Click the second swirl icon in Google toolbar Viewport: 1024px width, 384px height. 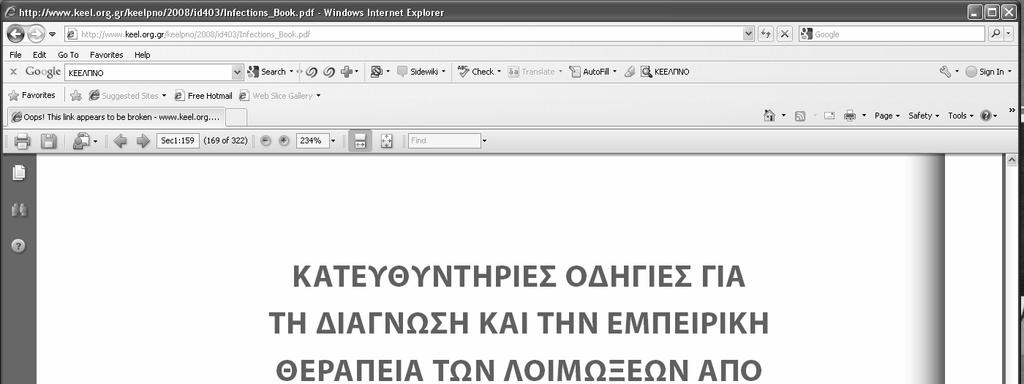[330, 72]
